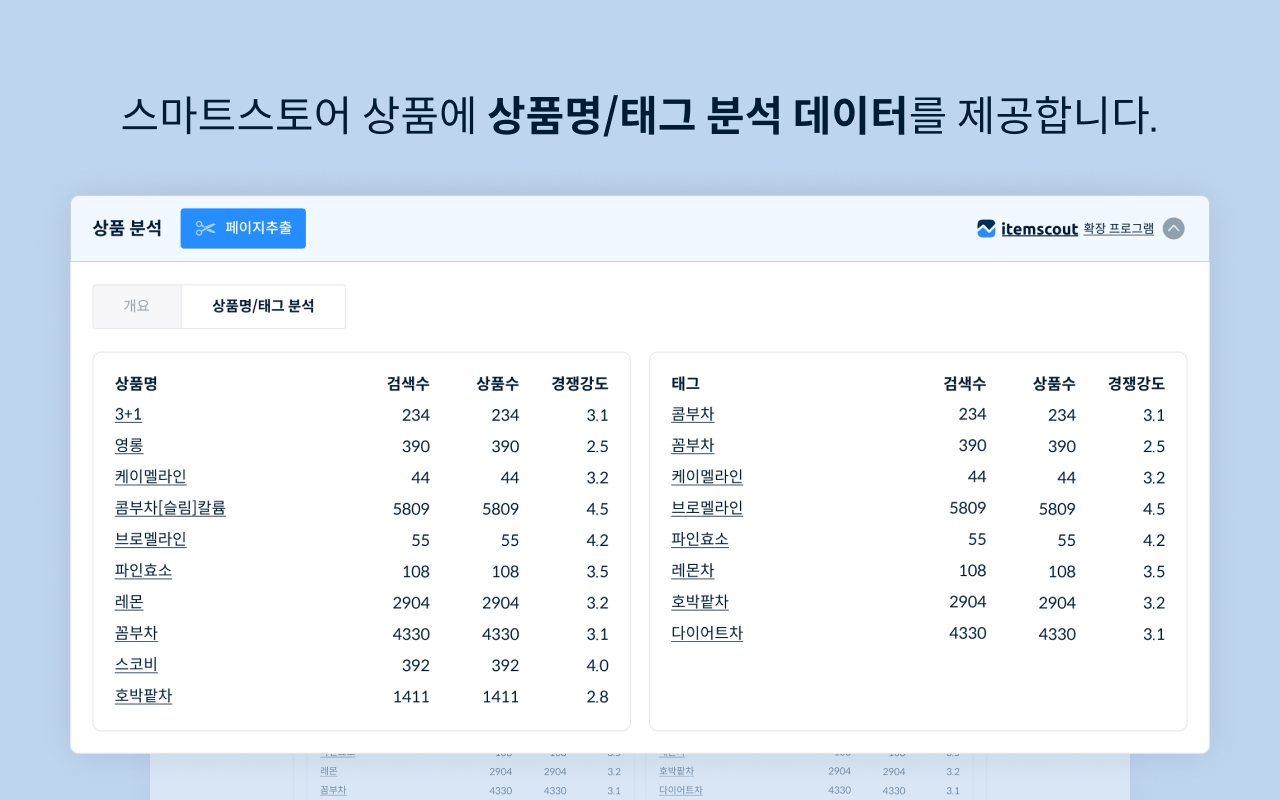Select the 호박팥차 product link

point(143,696)
